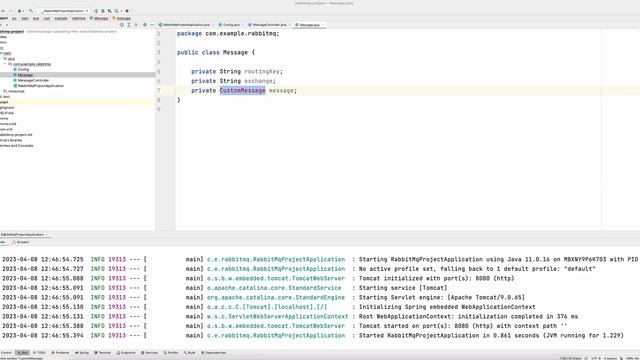
Task: Click log link c.e.rabbitmq.RabbitMqProjectApplication at 12:46:54.725
Action: click(276, 259)
